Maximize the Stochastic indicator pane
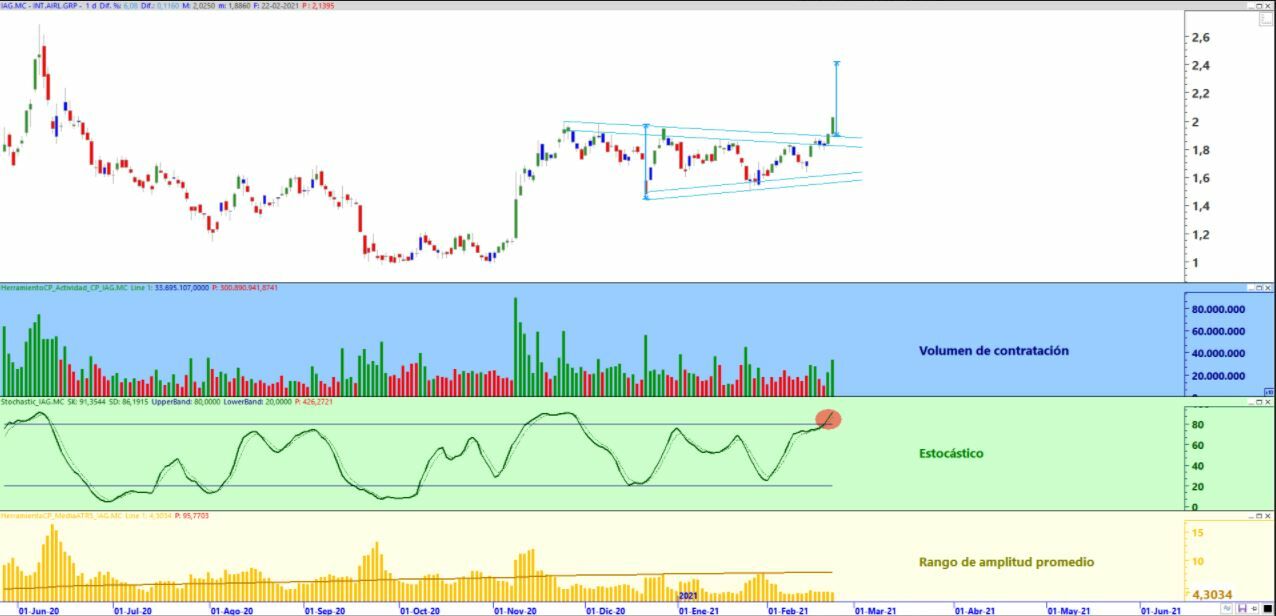Viewport: 1276px width, 616px height. click(1259, 402)
